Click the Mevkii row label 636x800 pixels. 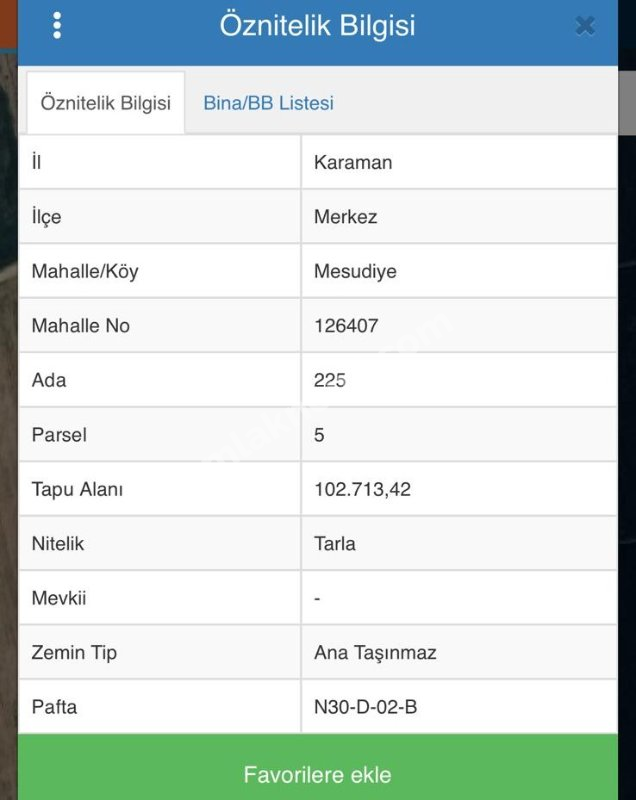click(x=59, y=598)
